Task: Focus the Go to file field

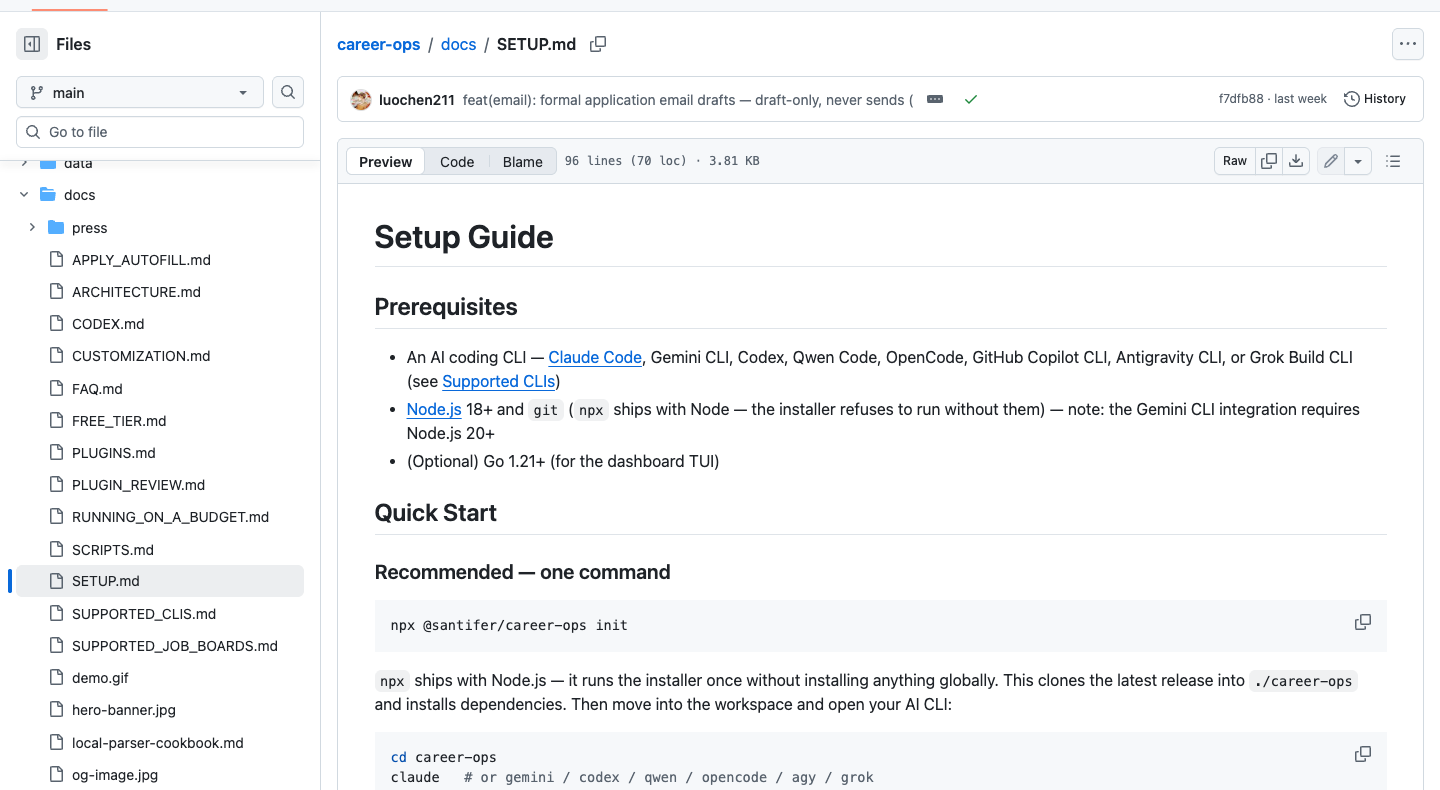Action: tap(160, 132)
